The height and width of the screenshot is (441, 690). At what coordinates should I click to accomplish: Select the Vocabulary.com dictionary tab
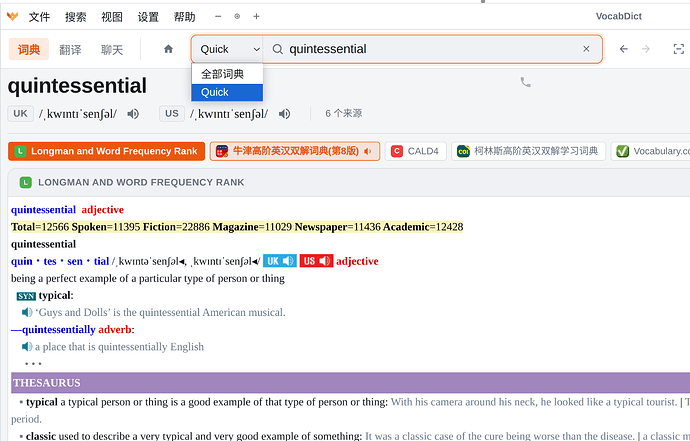(651, 151)
